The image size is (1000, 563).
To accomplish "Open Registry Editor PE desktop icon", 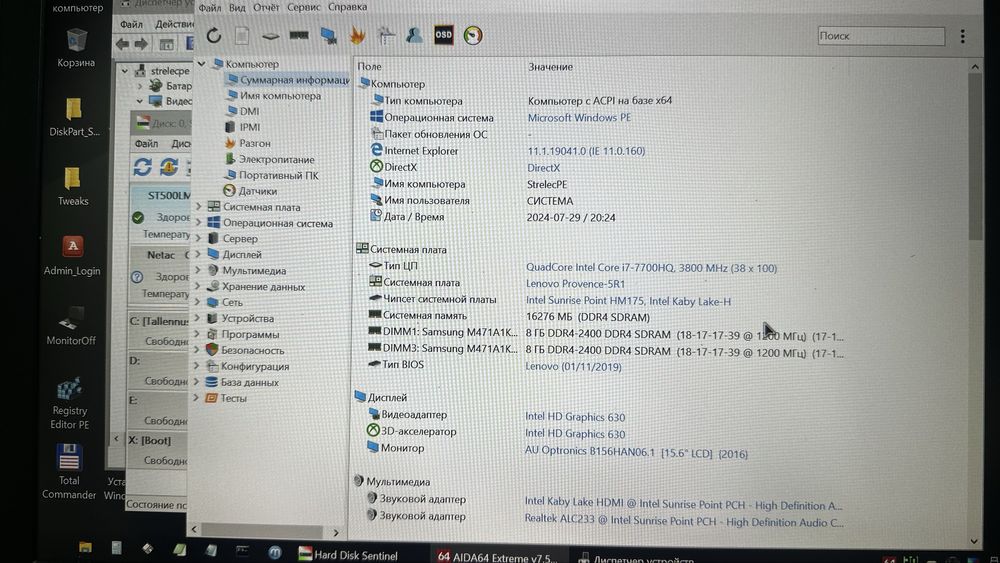I will [x=70, y=403].
